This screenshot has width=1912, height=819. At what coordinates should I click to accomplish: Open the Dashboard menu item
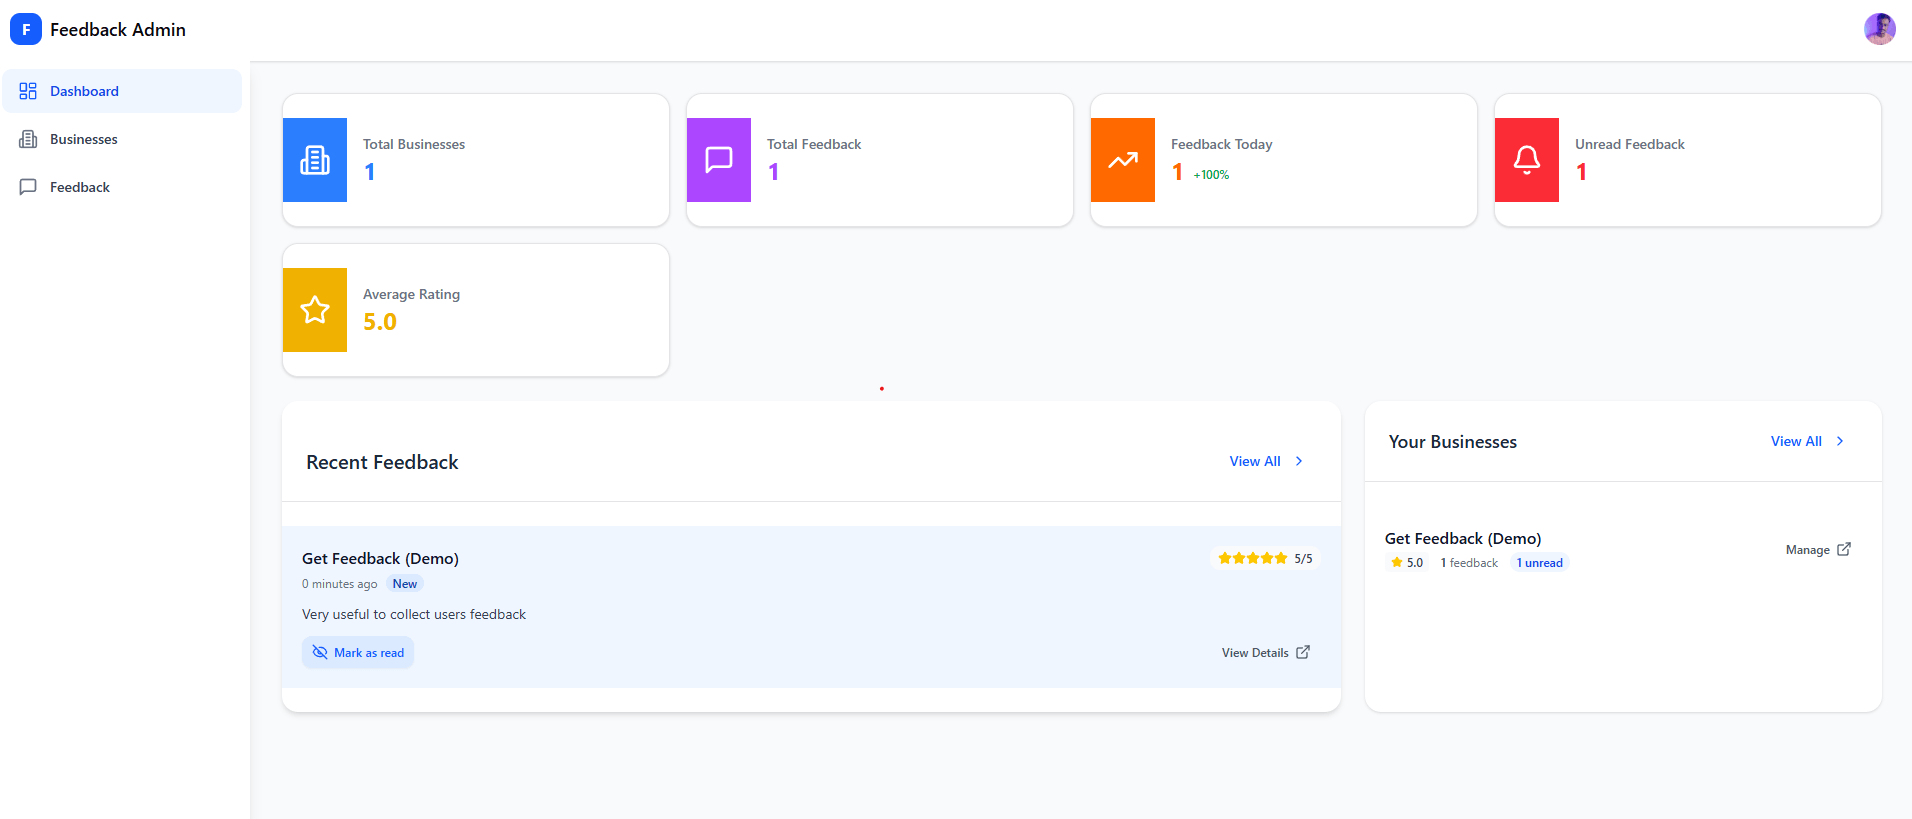point(122,91)
